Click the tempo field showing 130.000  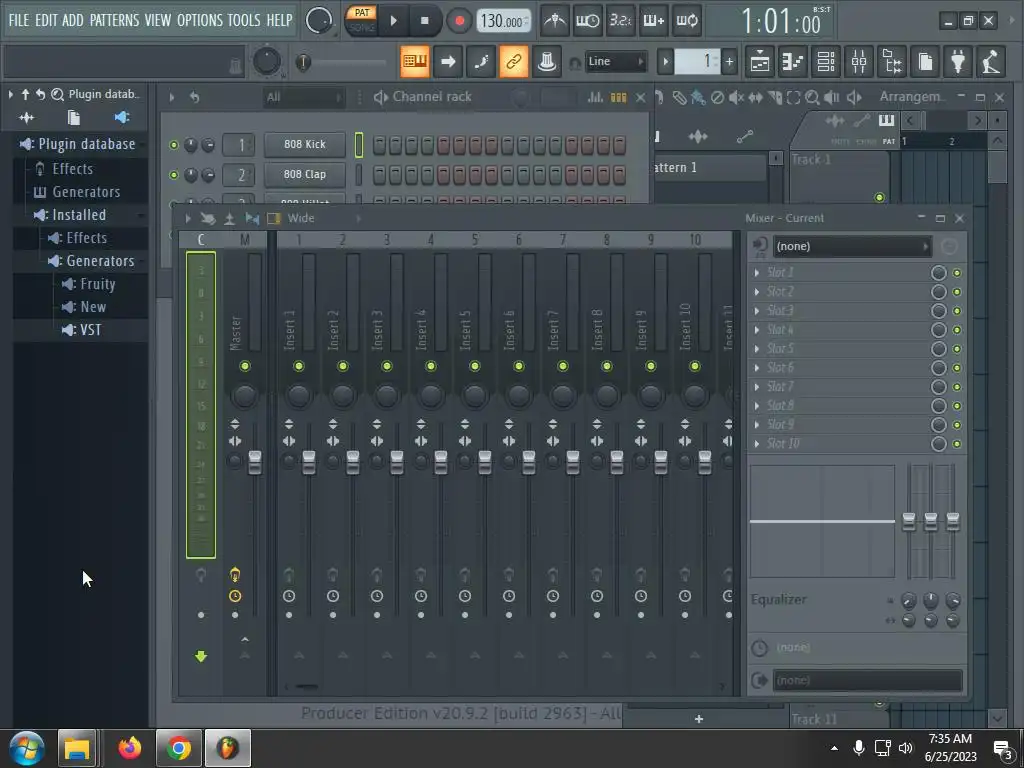(x=503, y=22)
